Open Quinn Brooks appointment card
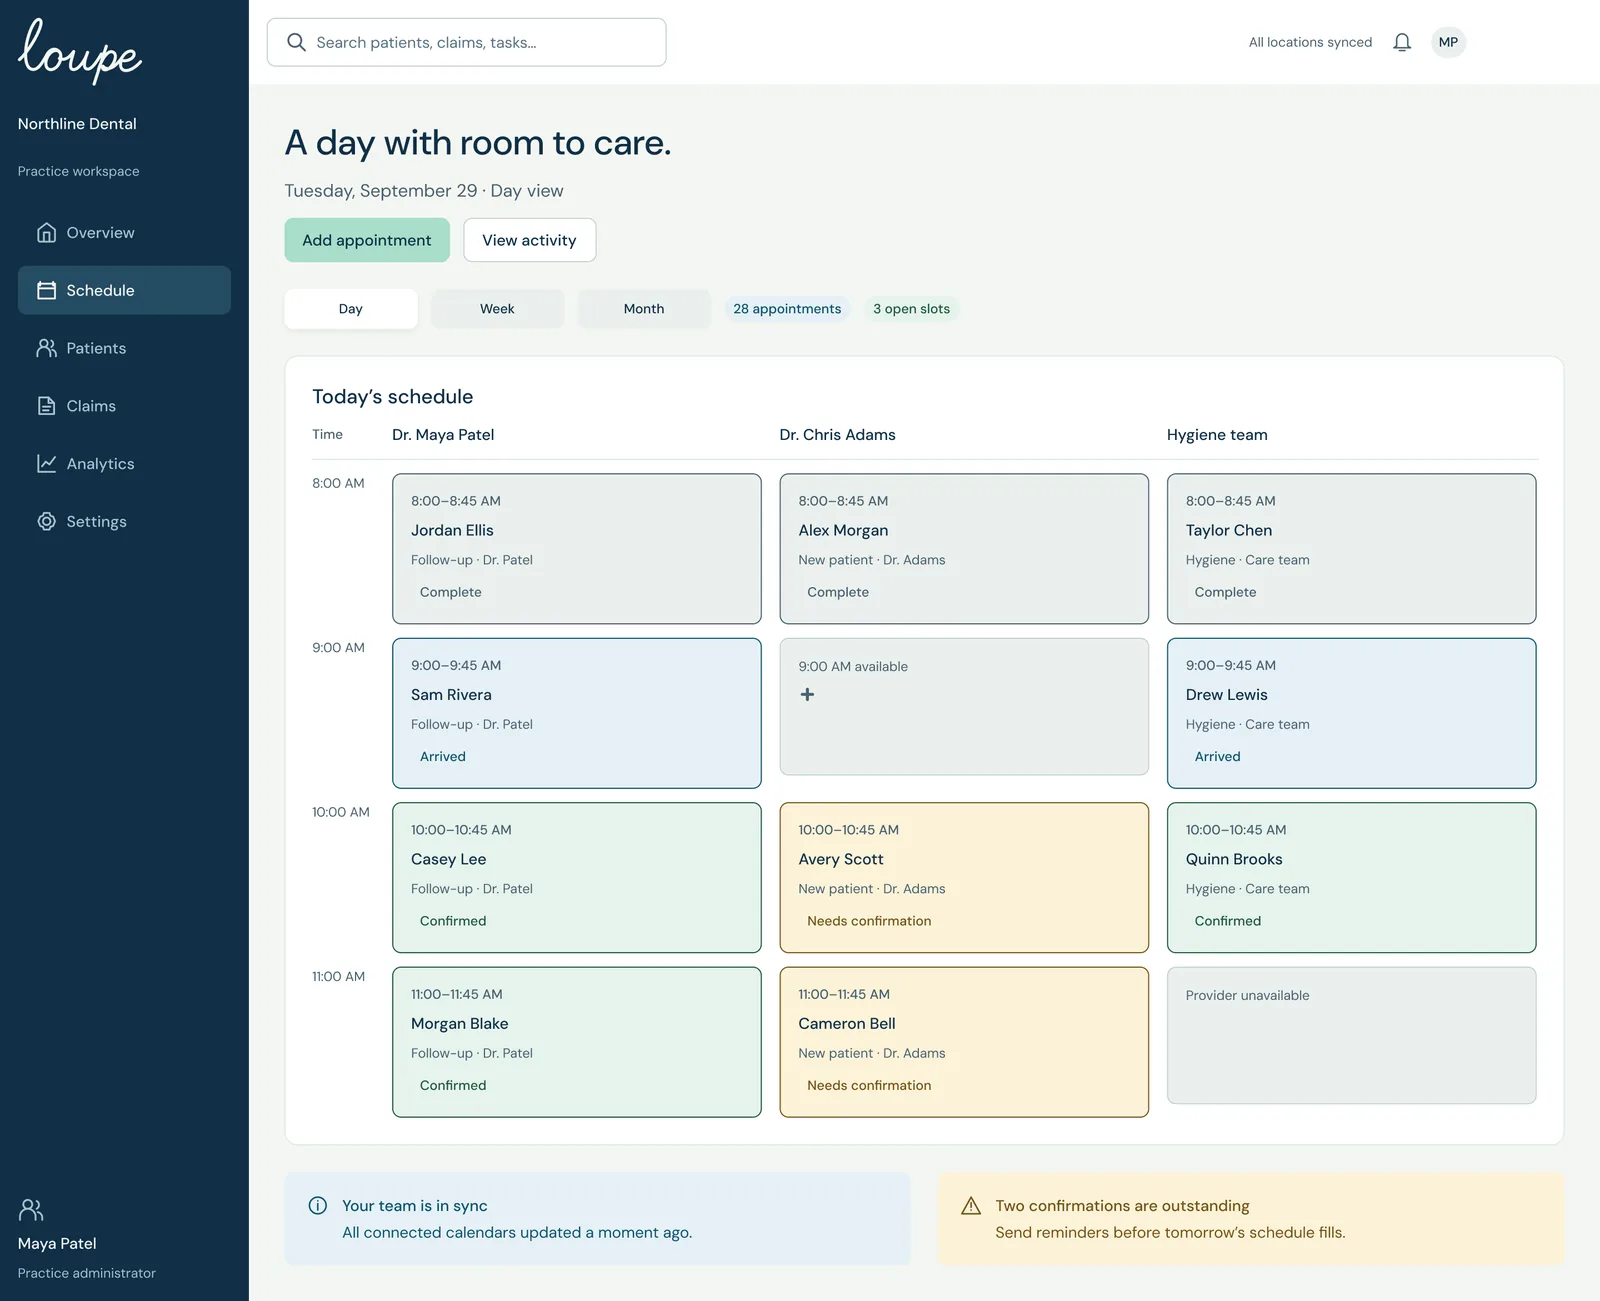 pyautogui.click(x=1351, y=878)
